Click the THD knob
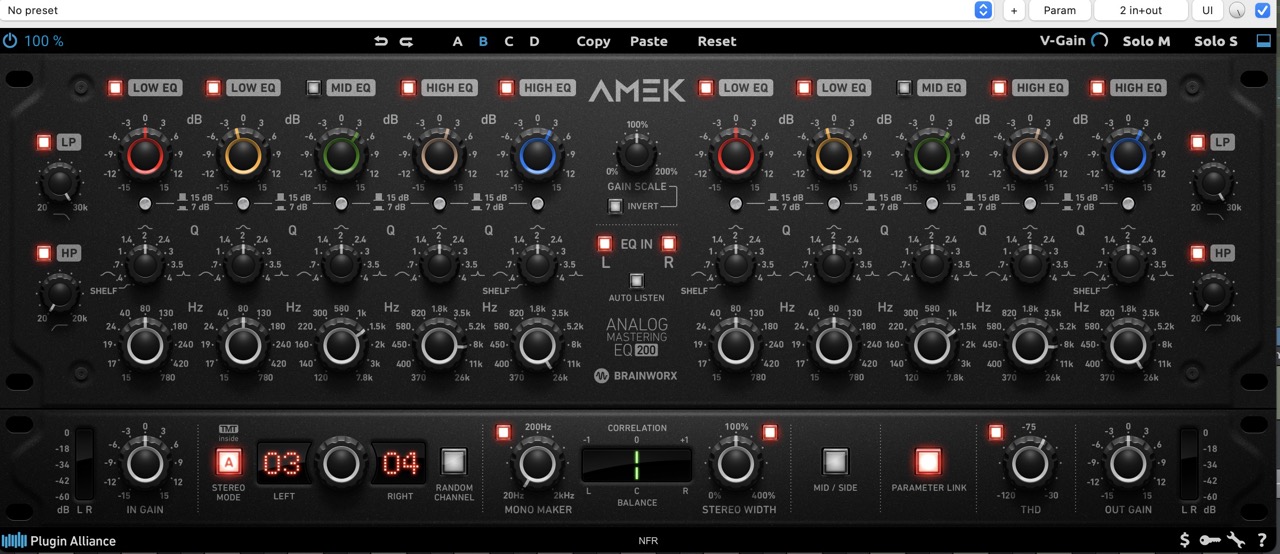Image resolution: width=1280 pixels, height=554 pixels. [1030, 464]
